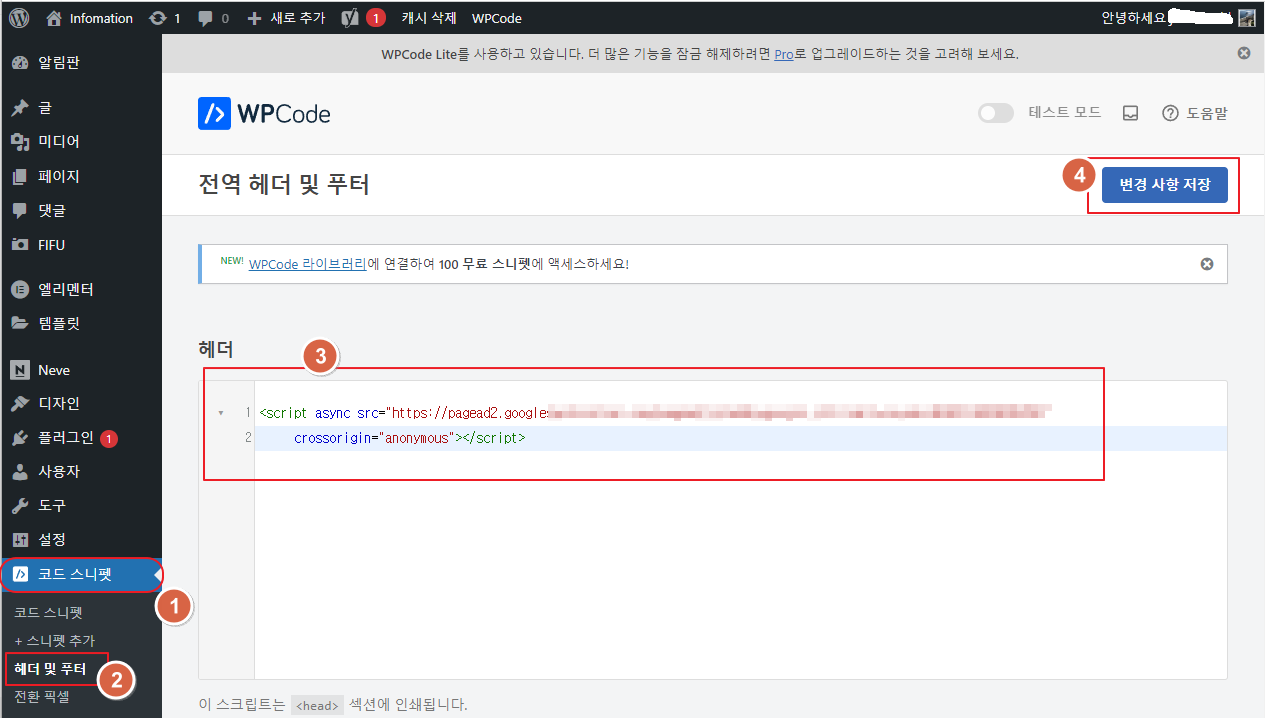1265x718 pixels.
Task: Click the 코드 스니펫 code icon
Action: (x=20, y=574)
